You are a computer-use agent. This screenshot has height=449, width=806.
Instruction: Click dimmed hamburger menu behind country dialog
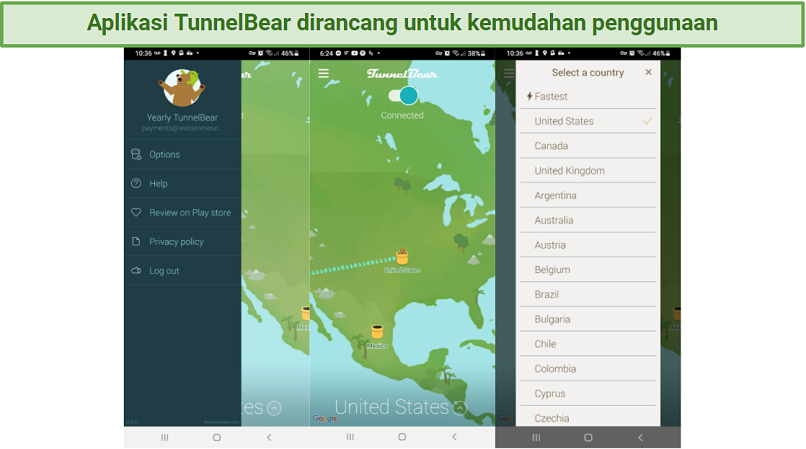[509, 74]
